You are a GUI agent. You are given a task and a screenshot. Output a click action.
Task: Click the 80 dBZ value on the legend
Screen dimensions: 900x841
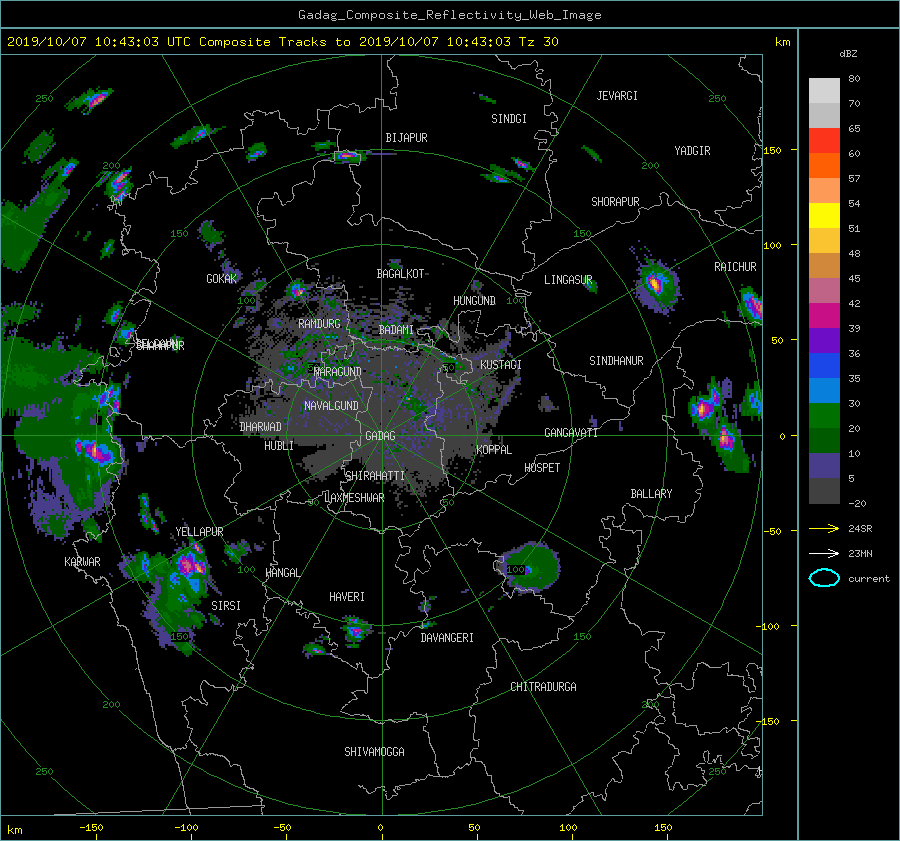(x=854, y=79)
